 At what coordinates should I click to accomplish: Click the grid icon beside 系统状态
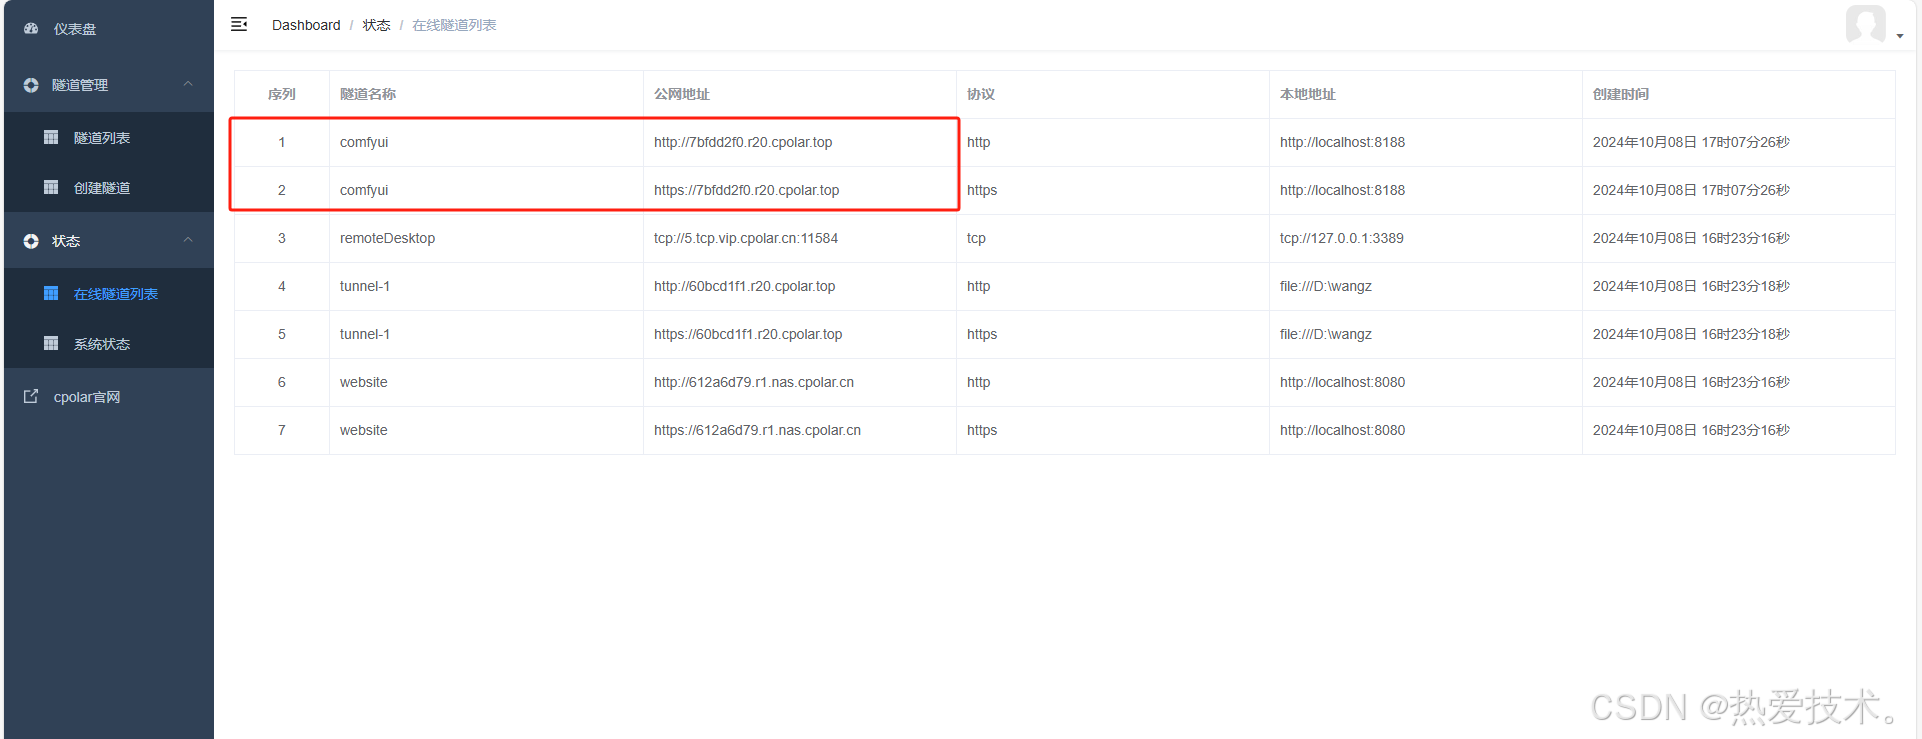coord(51,343)
